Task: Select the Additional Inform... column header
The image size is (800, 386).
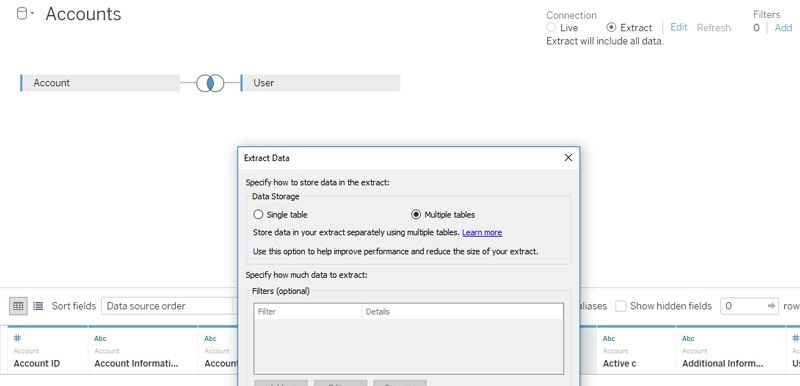Action: coord(723,364)
